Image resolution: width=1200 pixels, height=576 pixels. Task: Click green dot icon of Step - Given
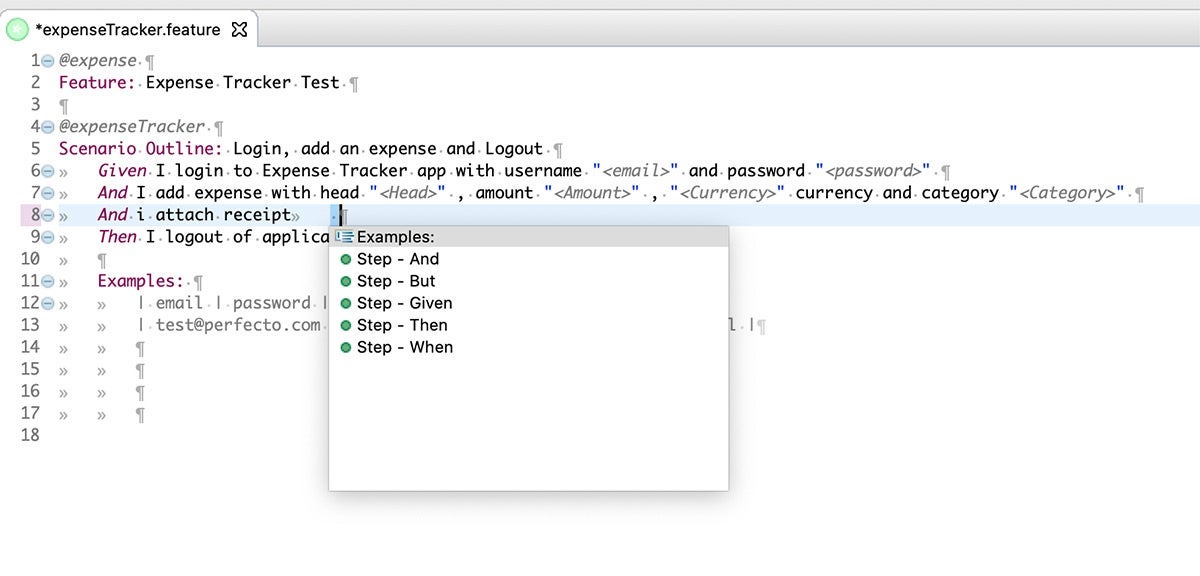(345, 303)
